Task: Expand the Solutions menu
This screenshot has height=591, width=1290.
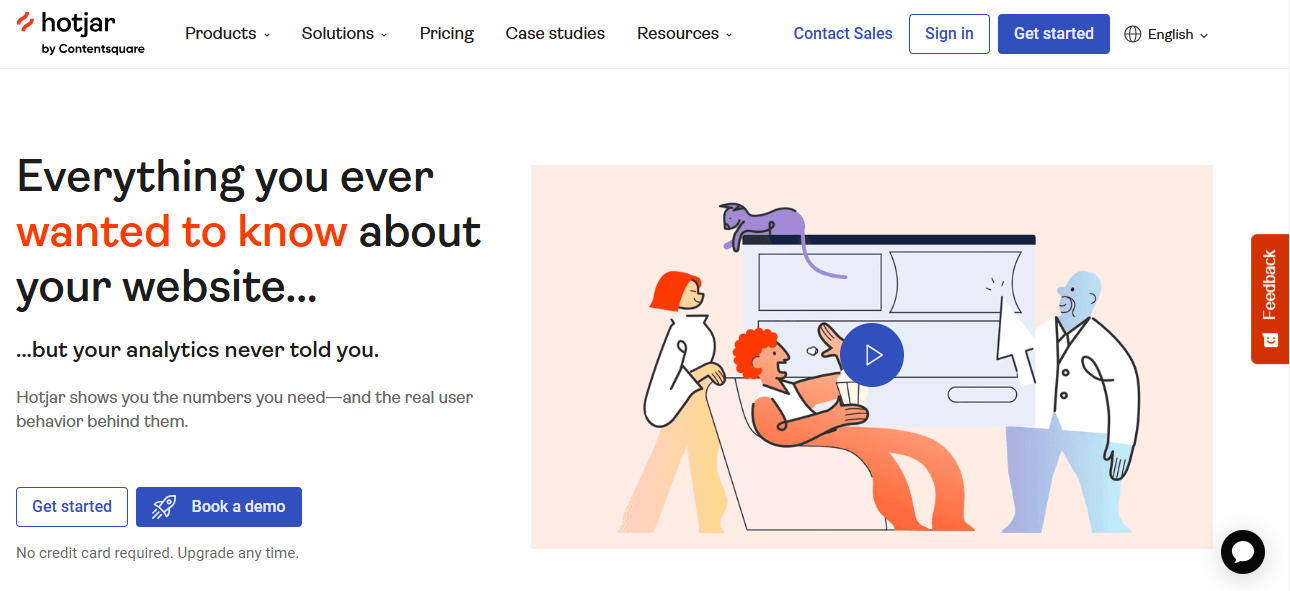Action: [344, 34]
